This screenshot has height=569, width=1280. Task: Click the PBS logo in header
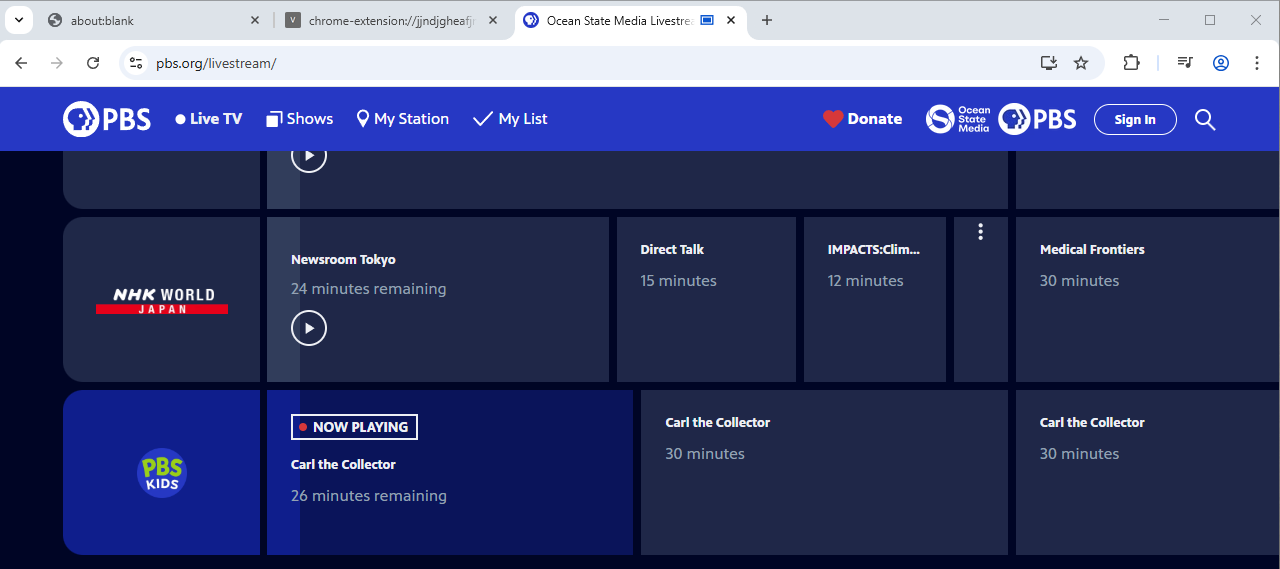[107, 119]
